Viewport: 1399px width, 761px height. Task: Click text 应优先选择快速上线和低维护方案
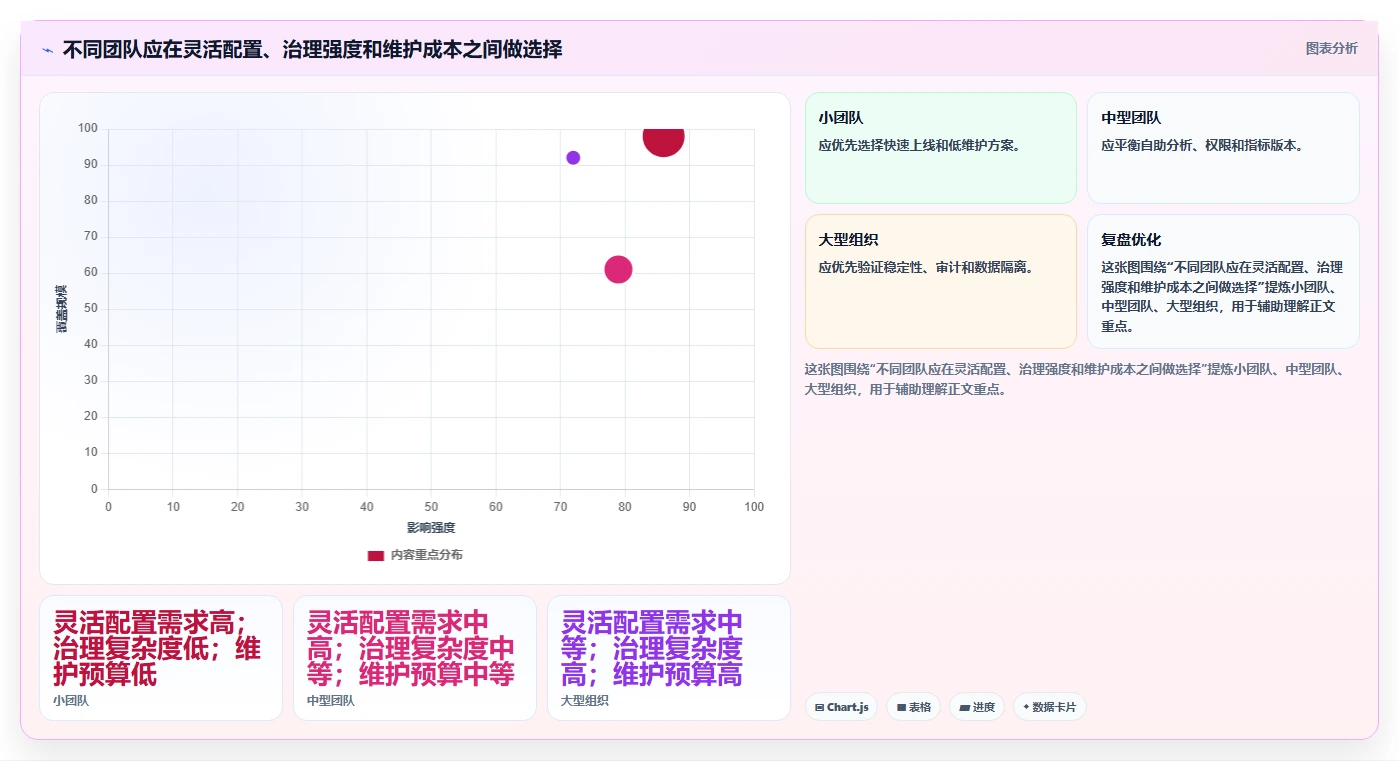[x=919, y=145]
